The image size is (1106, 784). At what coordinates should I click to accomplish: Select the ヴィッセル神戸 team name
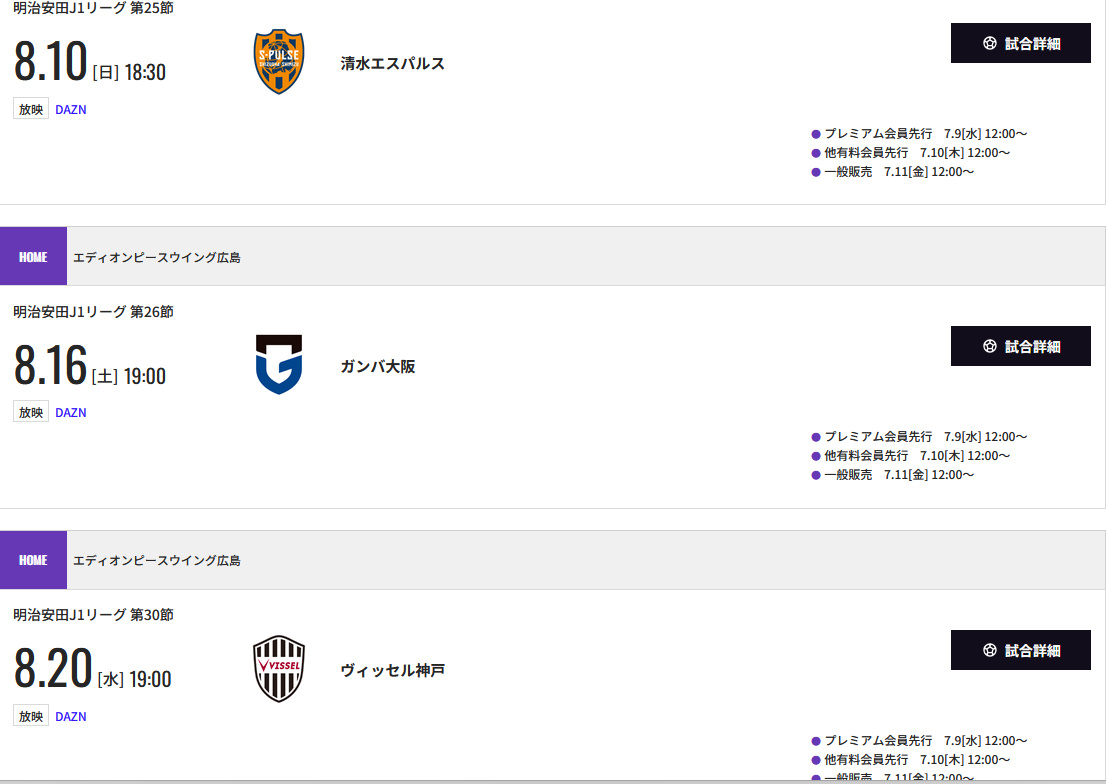click(x=392, y=670)
